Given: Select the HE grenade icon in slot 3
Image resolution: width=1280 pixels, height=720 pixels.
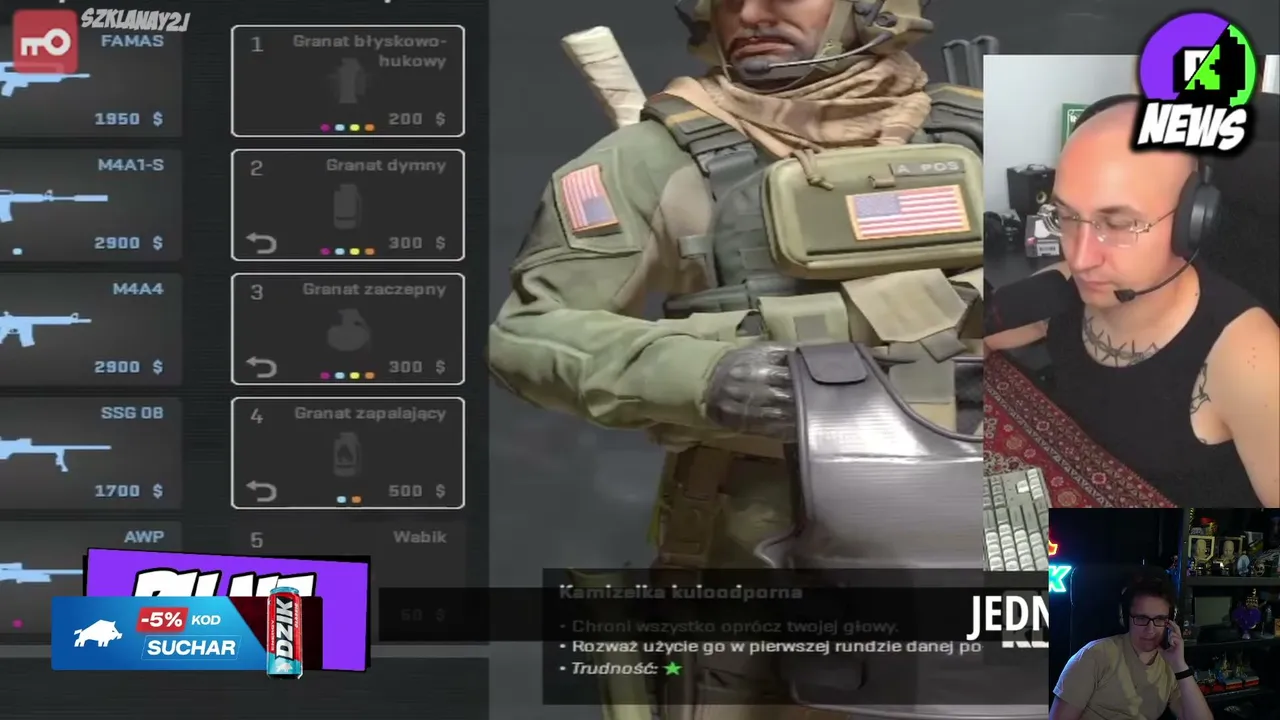Looking at the screenshot, I should 347,331.
